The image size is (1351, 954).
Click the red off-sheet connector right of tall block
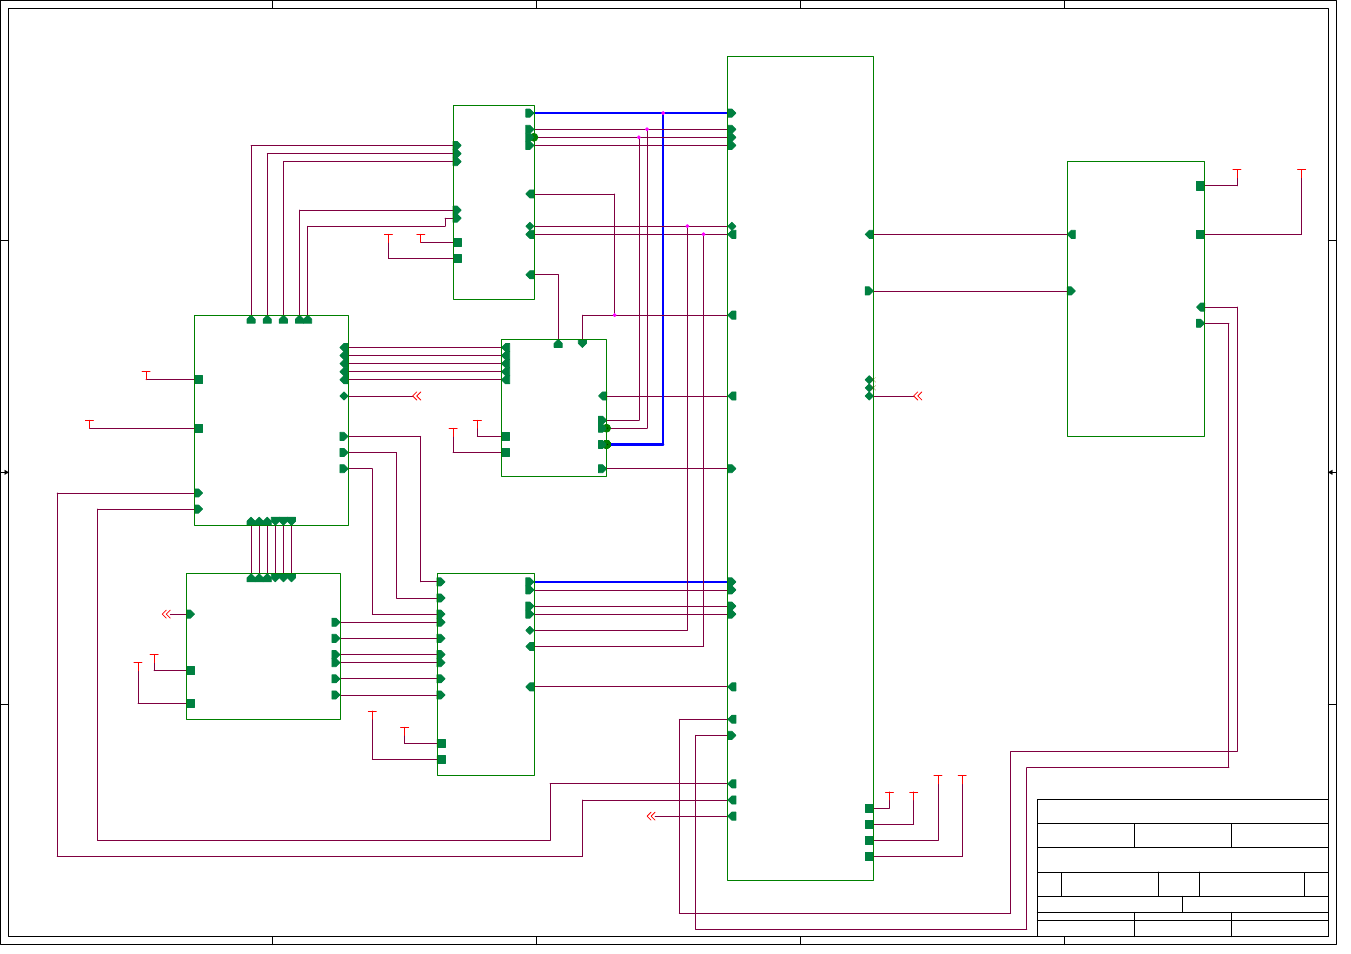point(918,396)
